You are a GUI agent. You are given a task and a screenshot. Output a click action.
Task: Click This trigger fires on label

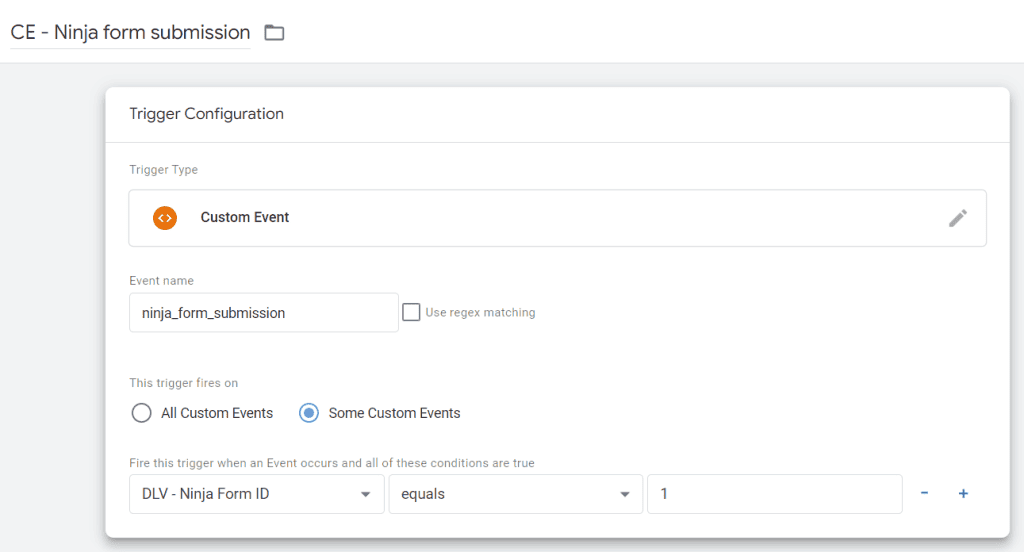(184, 383)
